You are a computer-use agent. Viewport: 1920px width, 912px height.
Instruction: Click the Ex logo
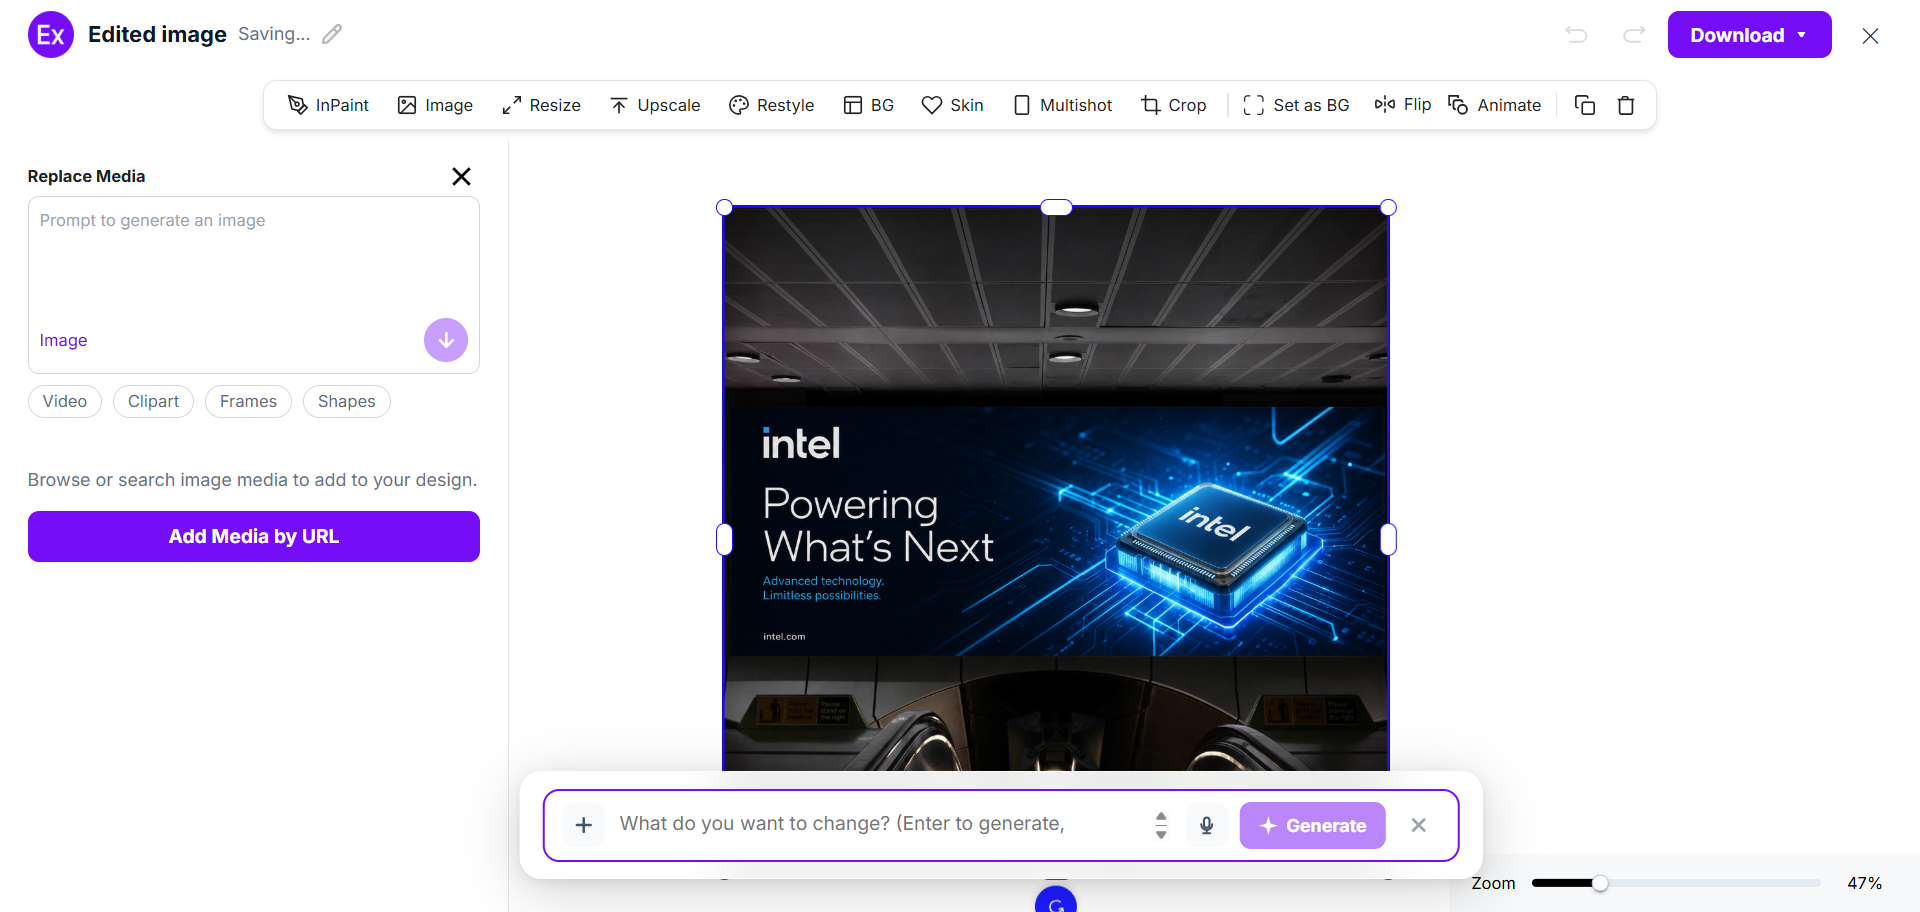tap(51, 35)
